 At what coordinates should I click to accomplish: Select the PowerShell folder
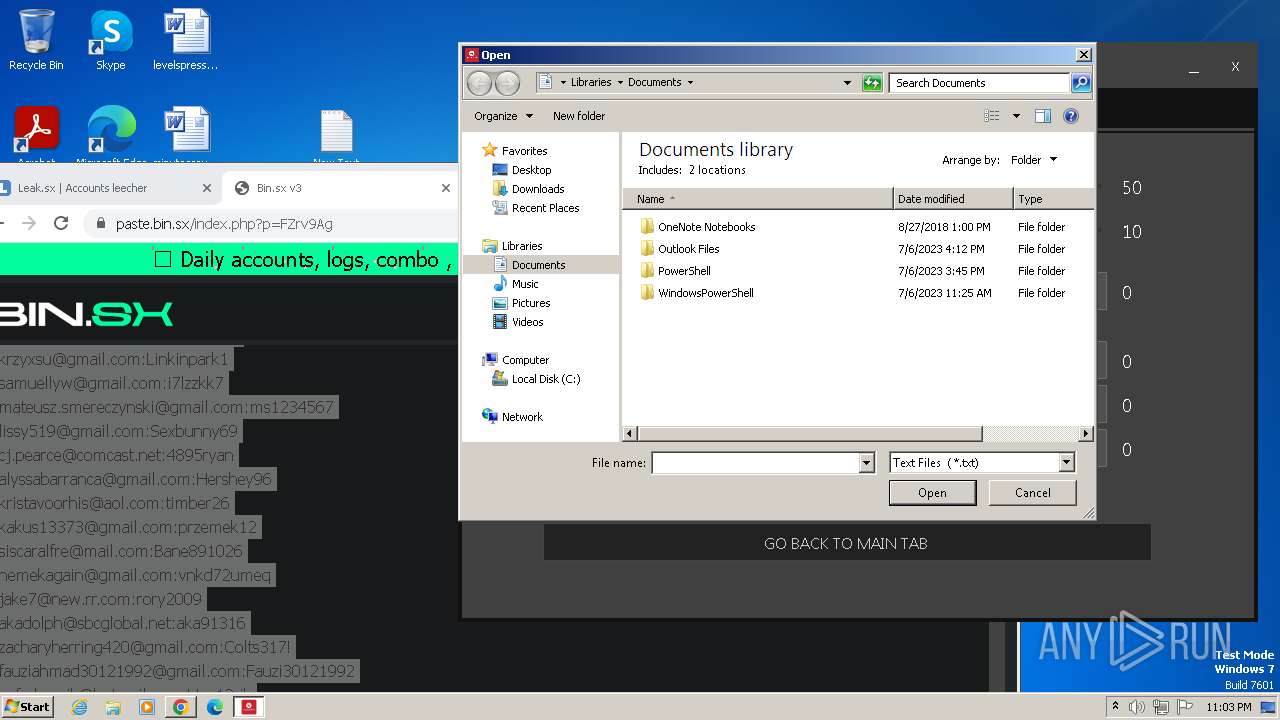pos(684,271)
